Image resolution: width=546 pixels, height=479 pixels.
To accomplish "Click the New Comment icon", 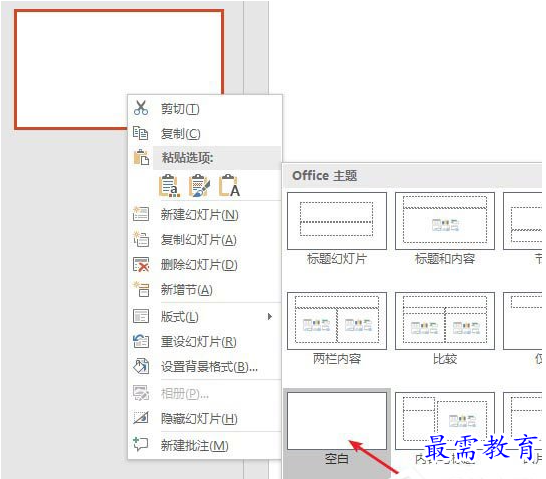I will [x=141, y=445].
